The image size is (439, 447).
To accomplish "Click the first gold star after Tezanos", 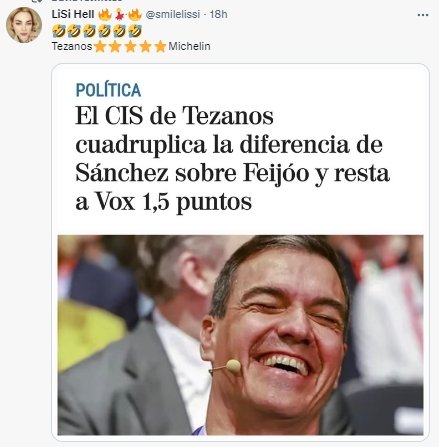I will point(100,46).
